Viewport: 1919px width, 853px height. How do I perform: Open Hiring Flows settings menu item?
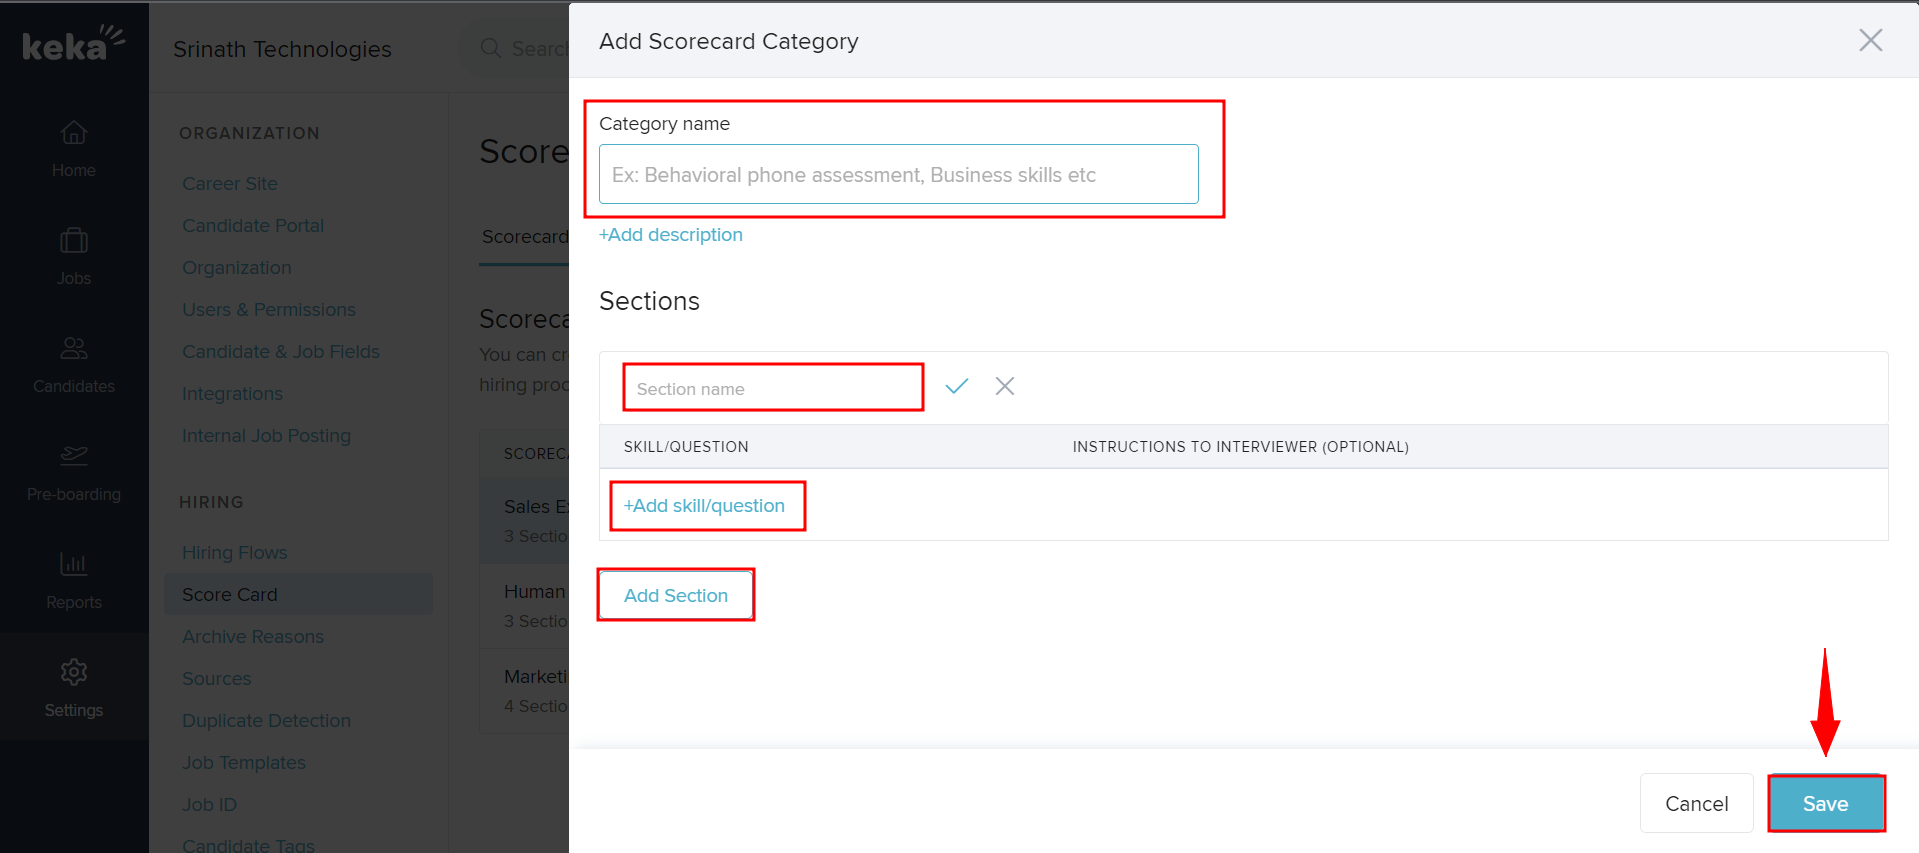coord(235,553)
